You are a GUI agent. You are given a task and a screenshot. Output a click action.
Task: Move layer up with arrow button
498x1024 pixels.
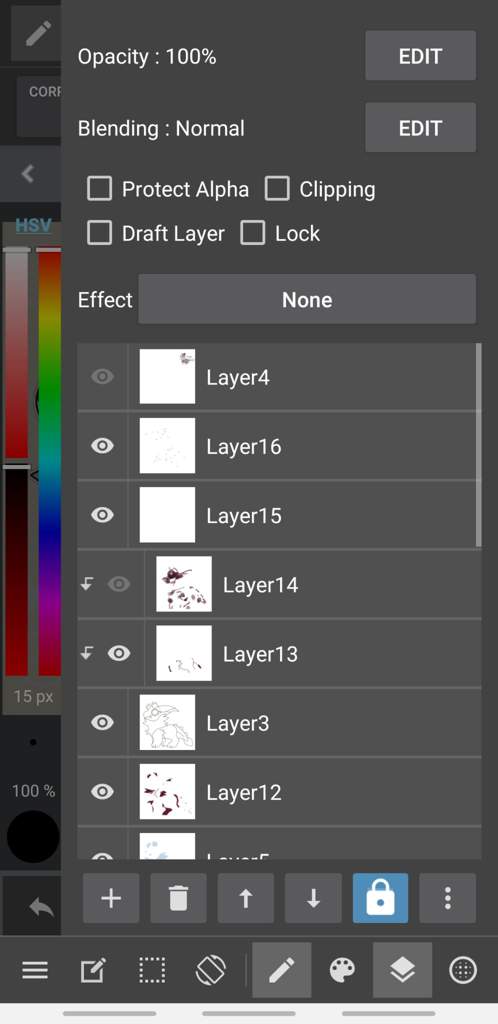(245, 899)
